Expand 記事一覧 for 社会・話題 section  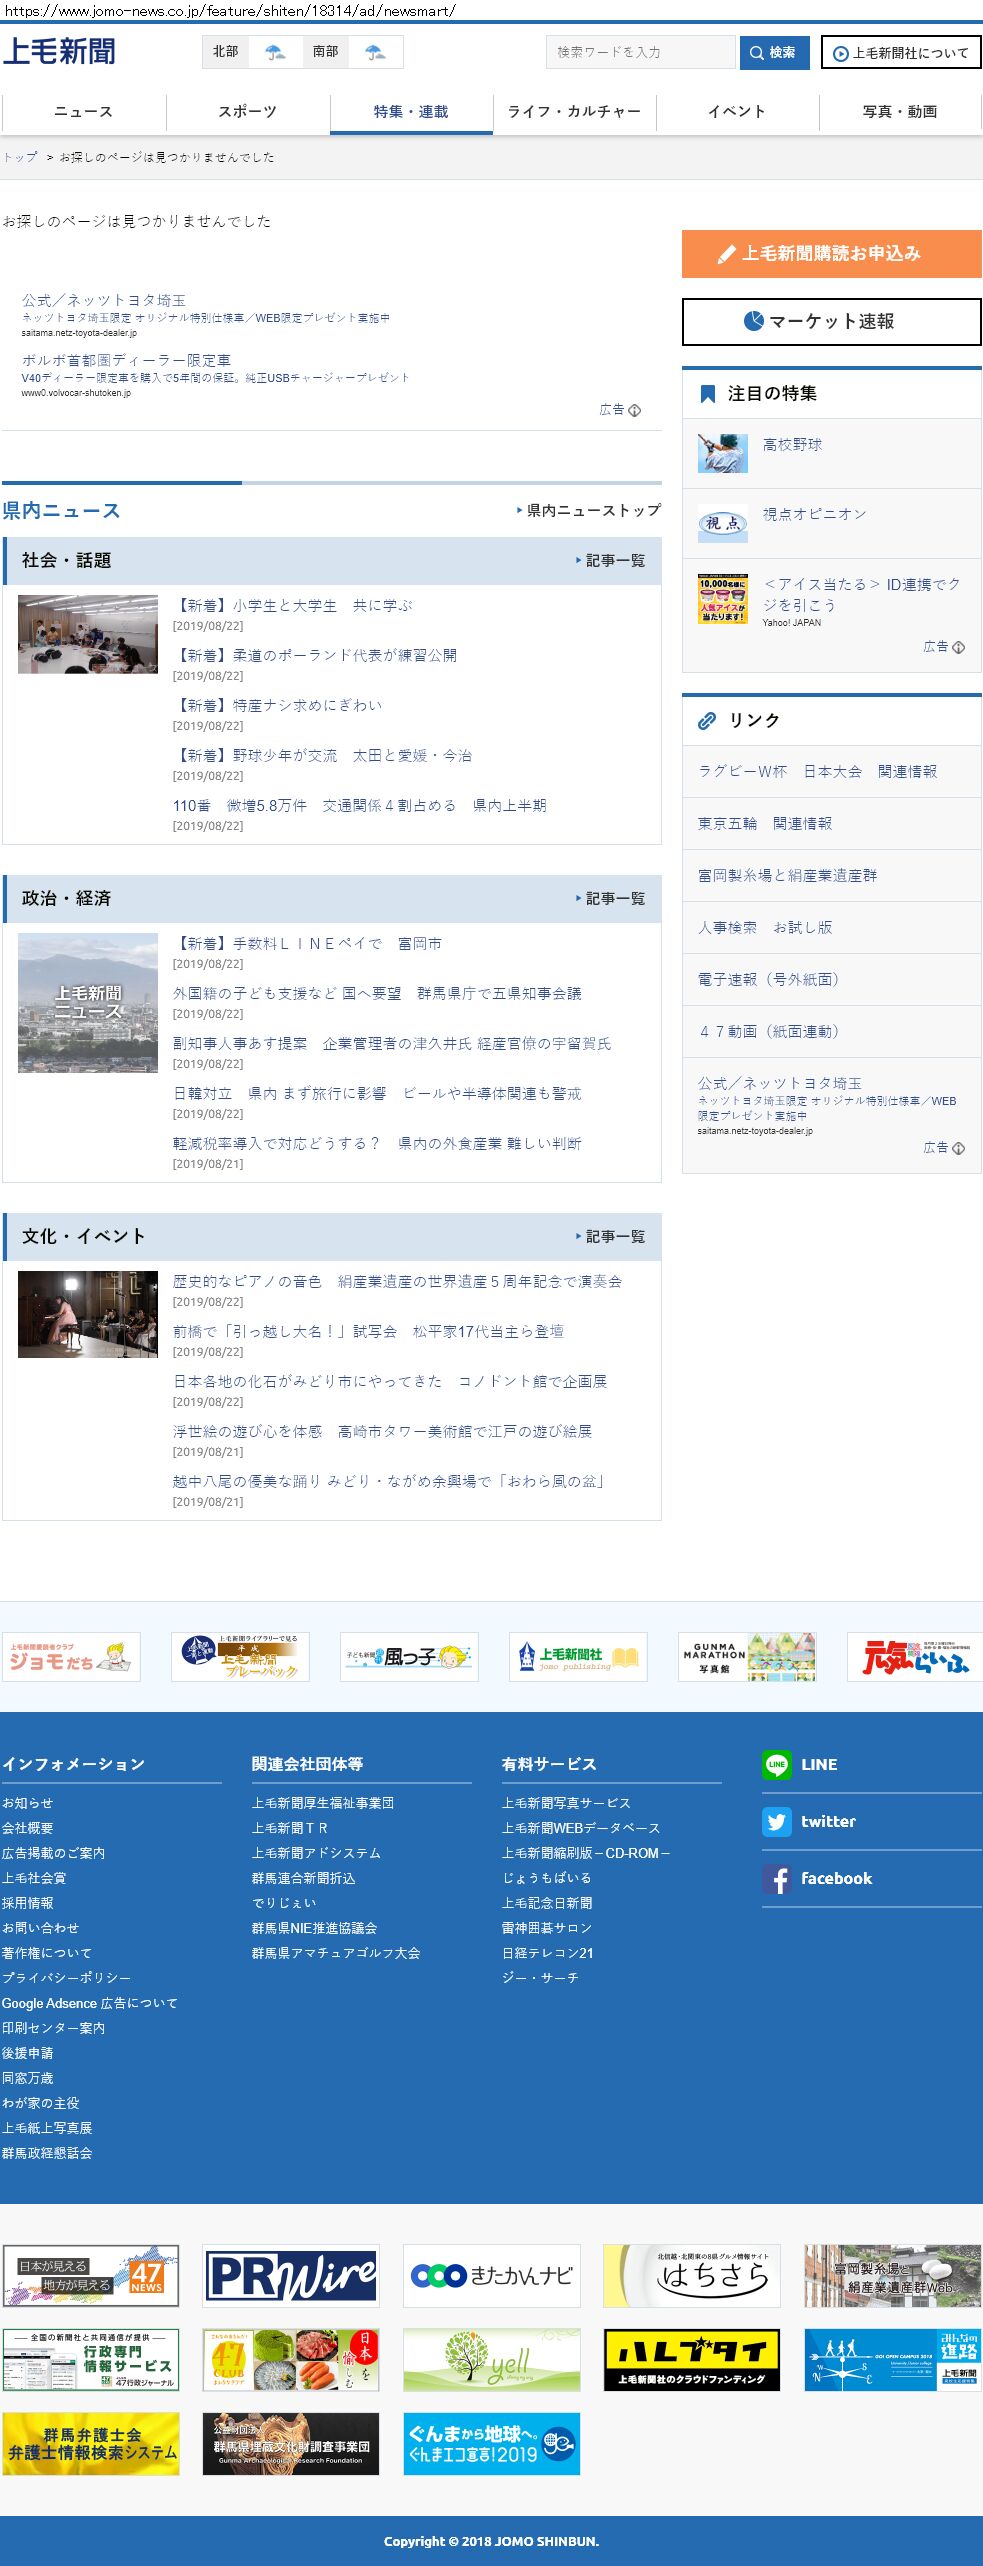(611, 561)
